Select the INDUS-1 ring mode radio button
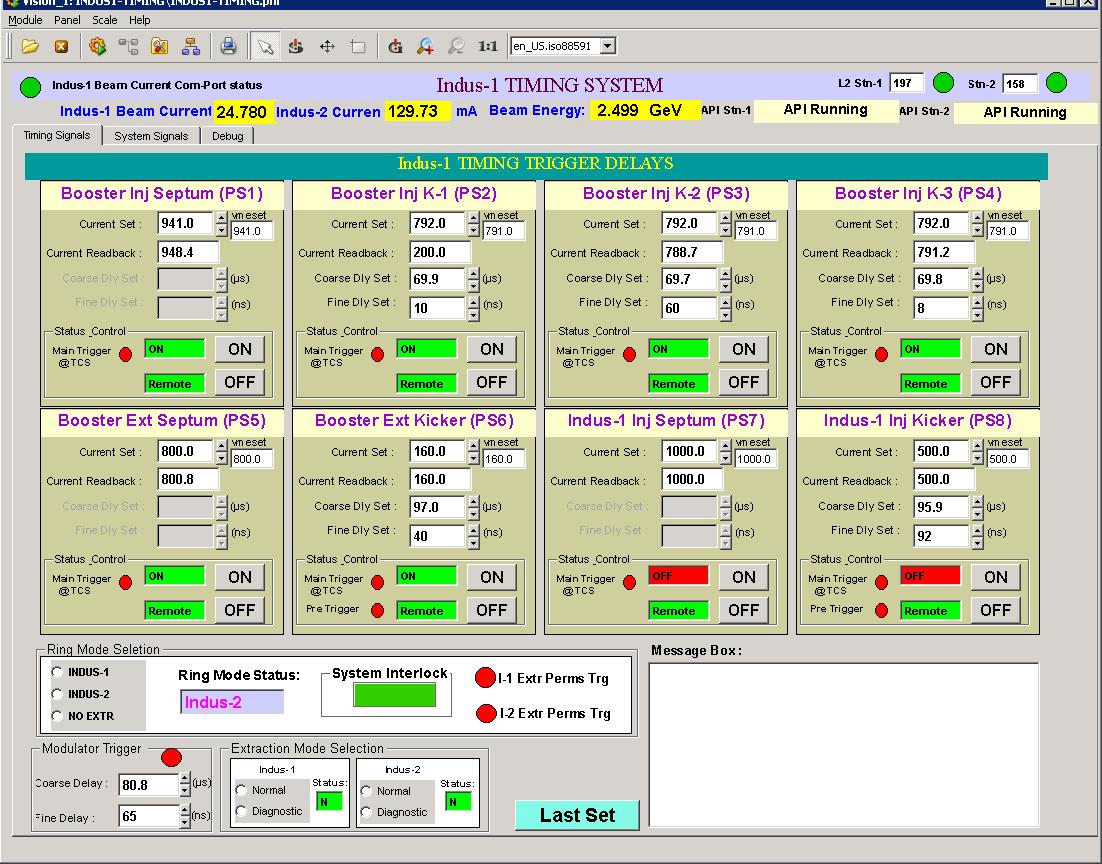Screen dimensions: 1102x864 click(x=57, y=672)
